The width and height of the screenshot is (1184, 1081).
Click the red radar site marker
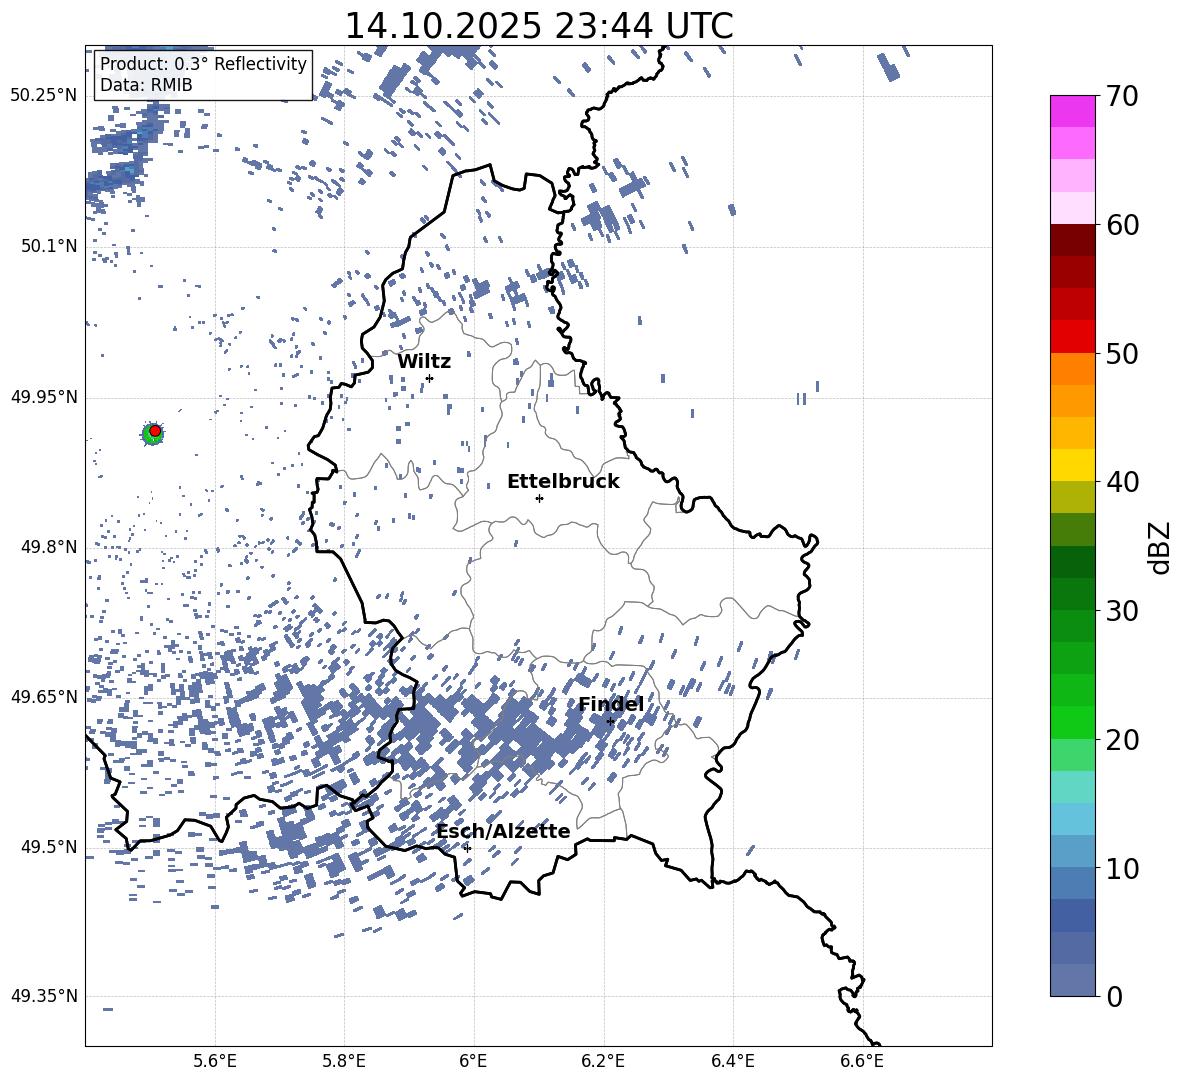(x=155, y=430)
